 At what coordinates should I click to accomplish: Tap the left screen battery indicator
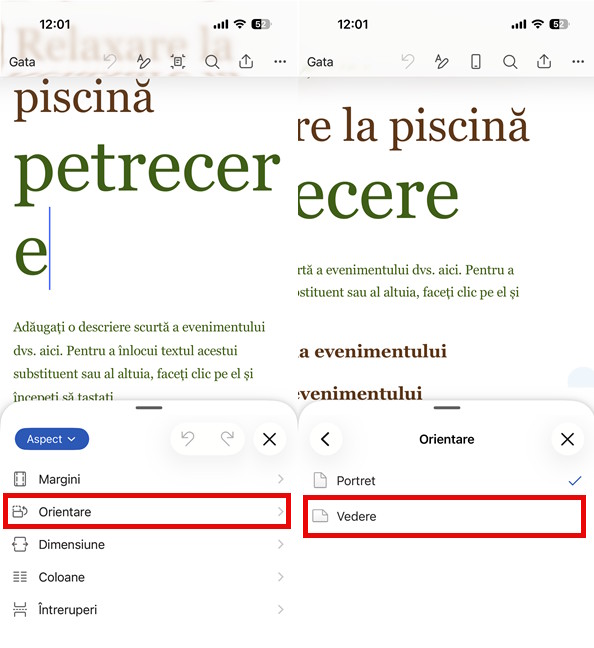[261, 24]
